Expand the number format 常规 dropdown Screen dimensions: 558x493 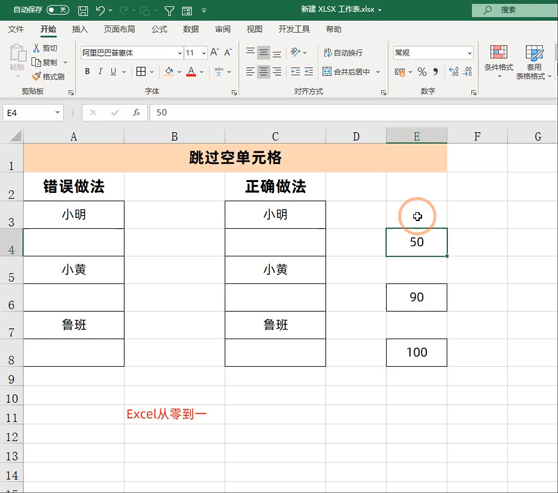click(x=469, y=53)
